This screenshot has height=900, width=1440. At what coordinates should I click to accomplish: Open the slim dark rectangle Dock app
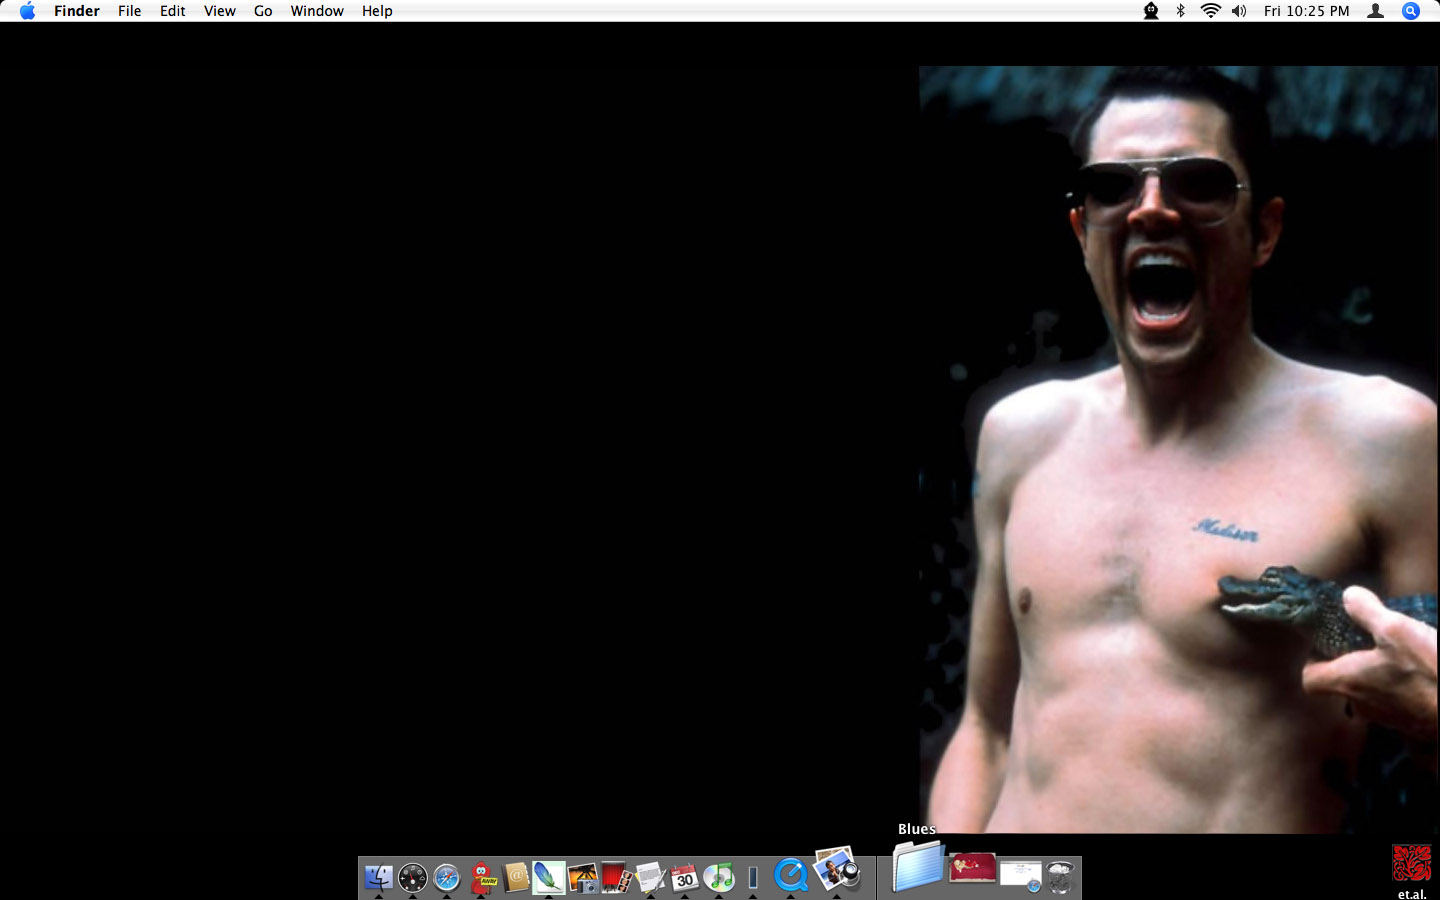[753, 878]
